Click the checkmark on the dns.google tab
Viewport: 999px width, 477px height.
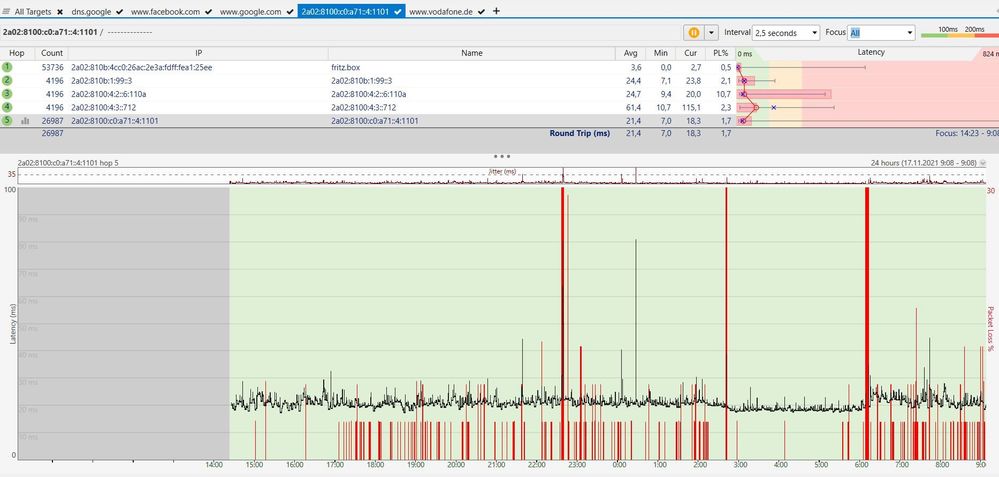click(x=120, y=11)
